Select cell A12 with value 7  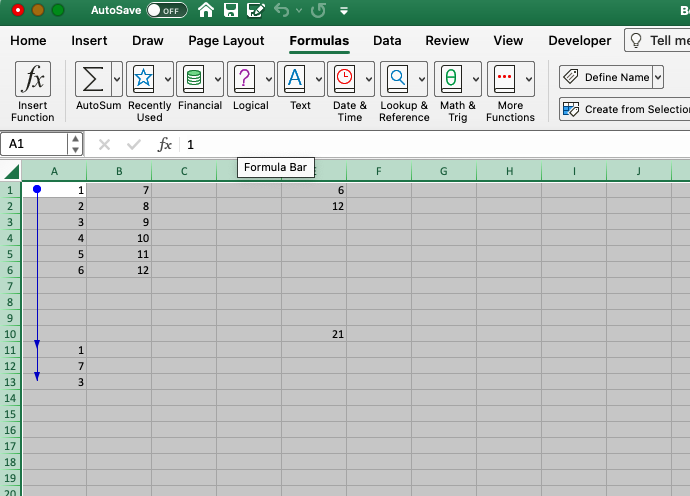click(x=54, y=366)
